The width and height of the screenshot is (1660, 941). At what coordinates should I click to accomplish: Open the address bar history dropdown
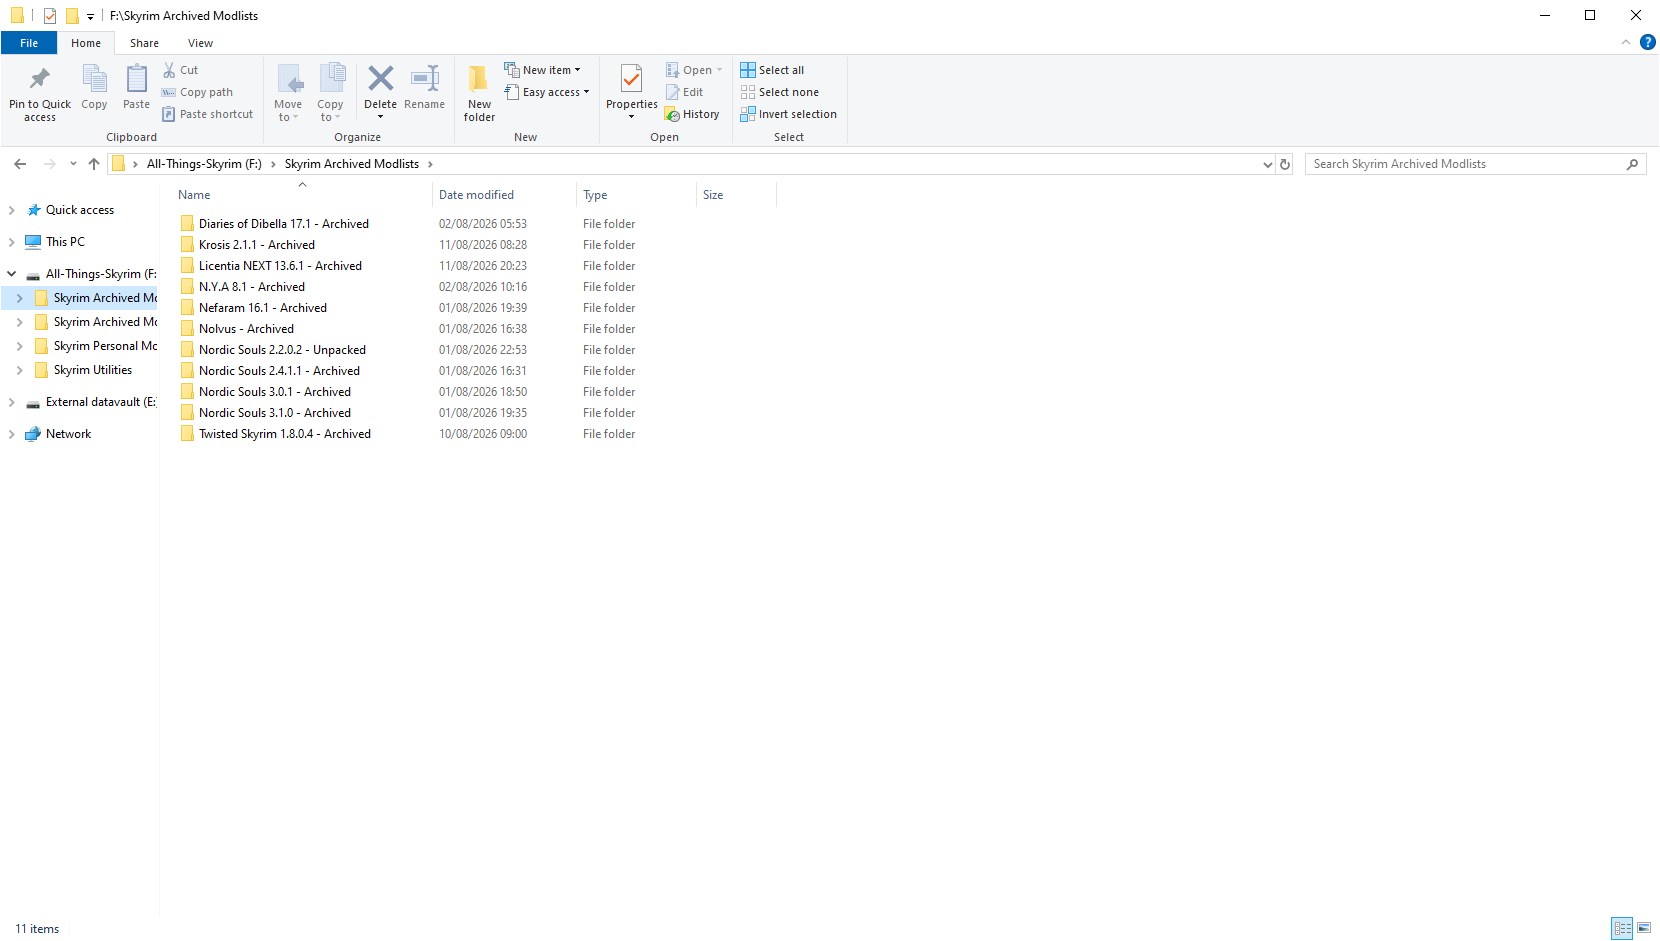[x=1268, y=164]
